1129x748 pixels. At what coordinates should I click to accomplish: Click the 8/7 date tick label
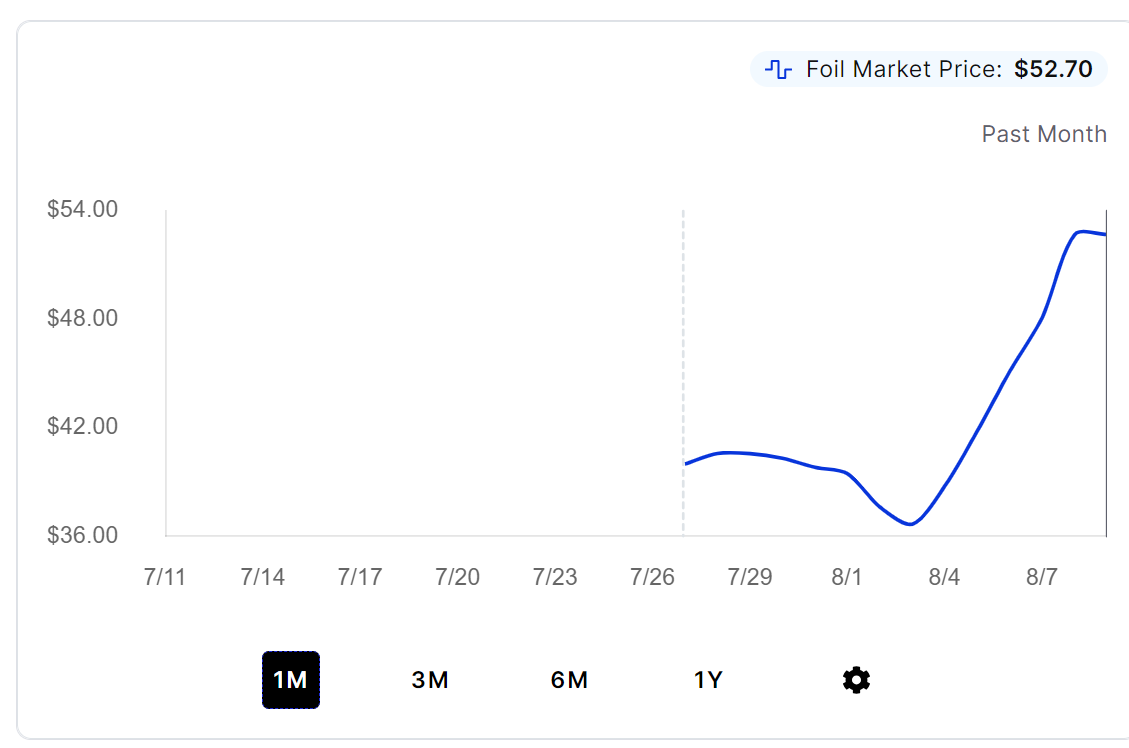point(1042,577)
